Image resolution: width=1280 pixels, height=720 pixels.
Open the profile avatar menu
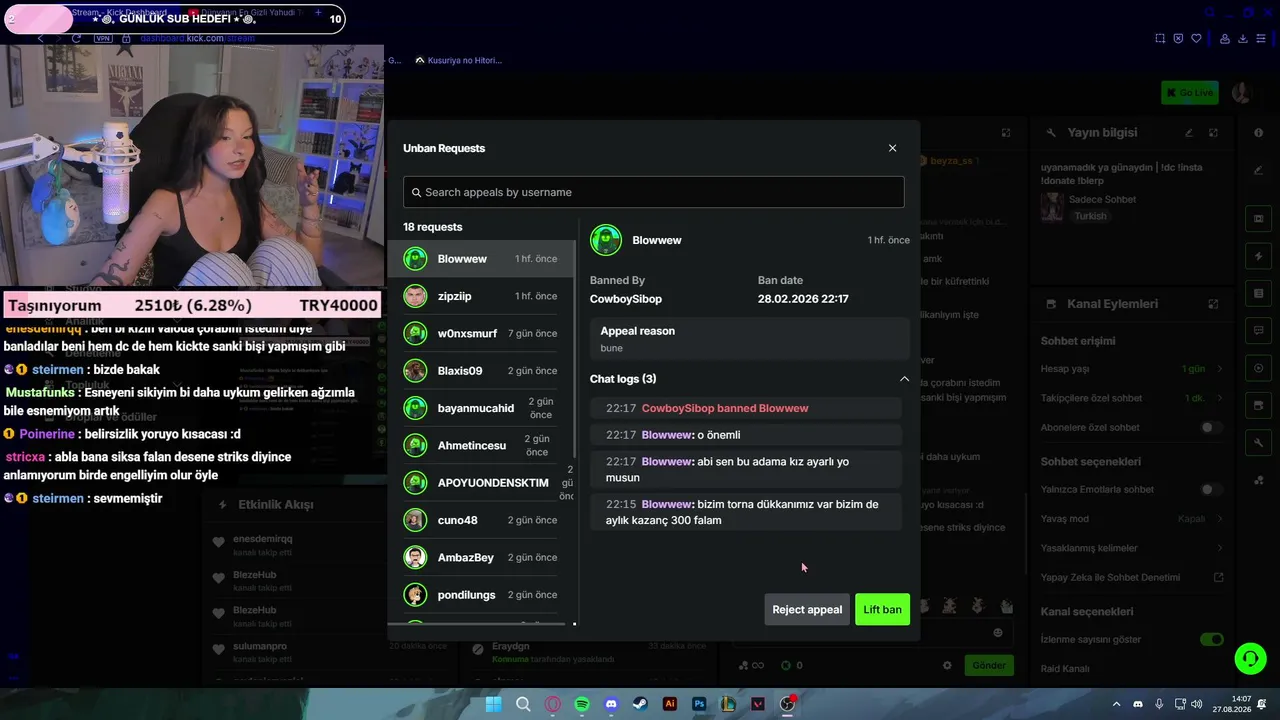tap(1242, 93)
